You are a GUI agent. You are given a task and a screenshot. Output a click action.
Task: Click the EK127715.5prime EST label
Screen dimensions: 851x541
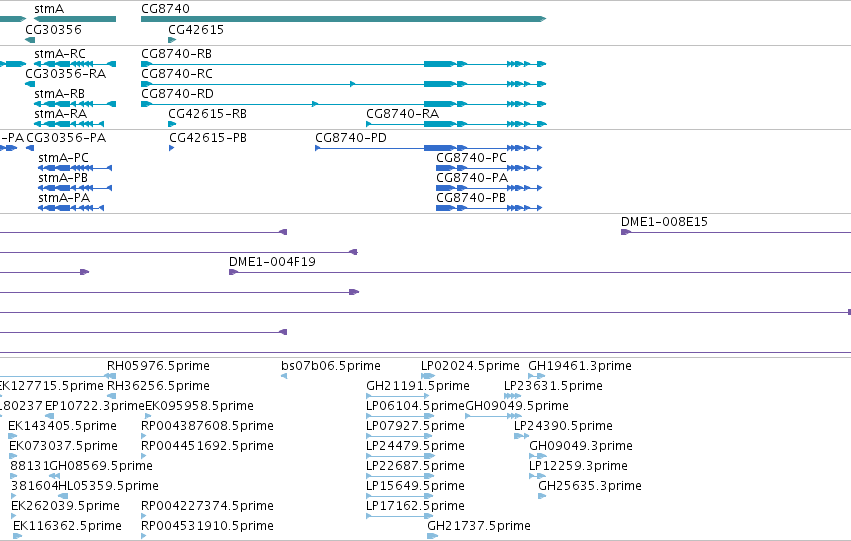[x=52, y=386]
